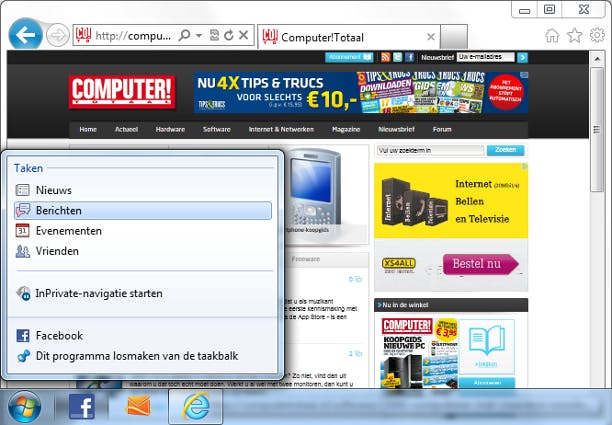The image size is (612, 425).
Task: Open the XS4ALL logo in ad
Action: click(x=399, y=264)
